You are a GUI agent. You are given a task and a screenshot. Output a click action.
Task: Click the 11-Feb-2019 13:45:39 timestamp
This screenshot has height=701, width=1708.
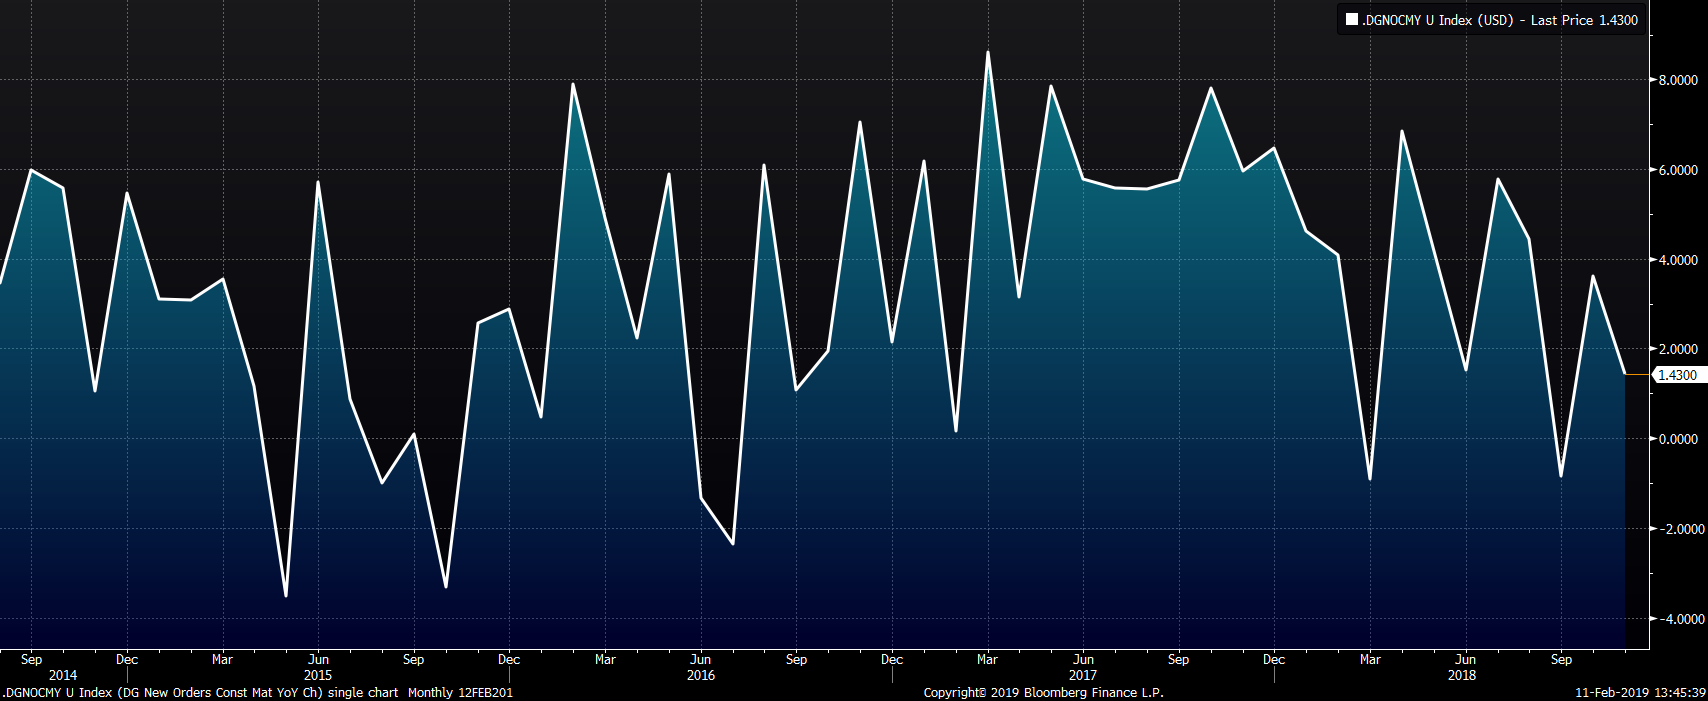[1640, 692]
